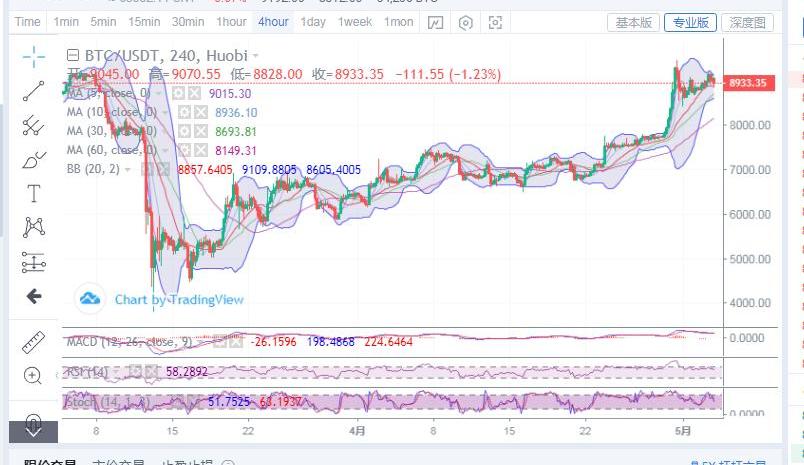Click the MA 60 value 8149.31
804x465 pixels.
coord(235,150)
